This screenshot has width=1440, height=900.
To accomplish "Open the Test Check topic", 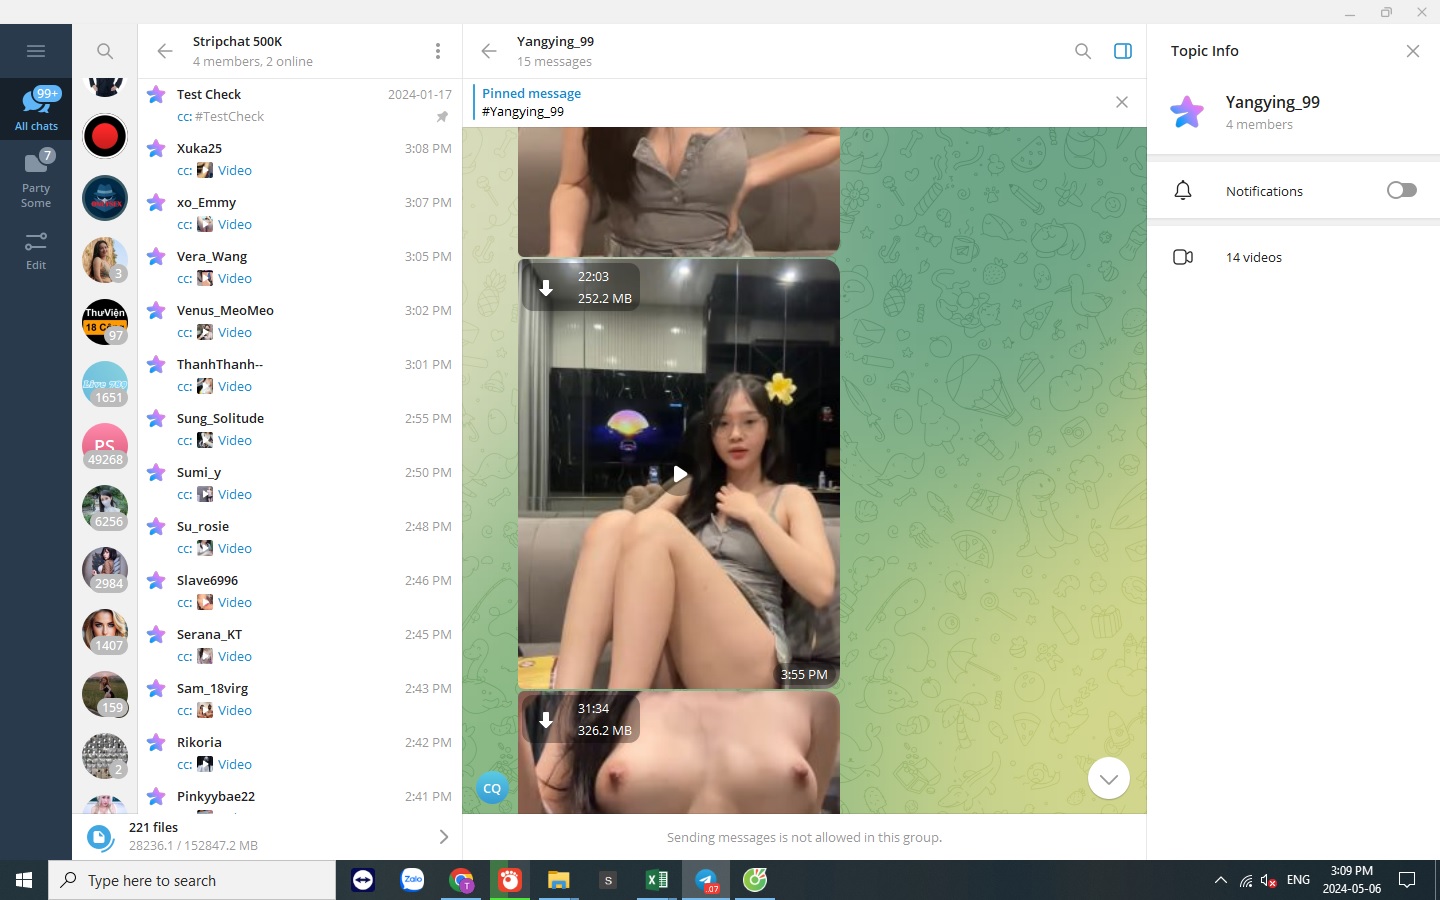I will (300, 105).
